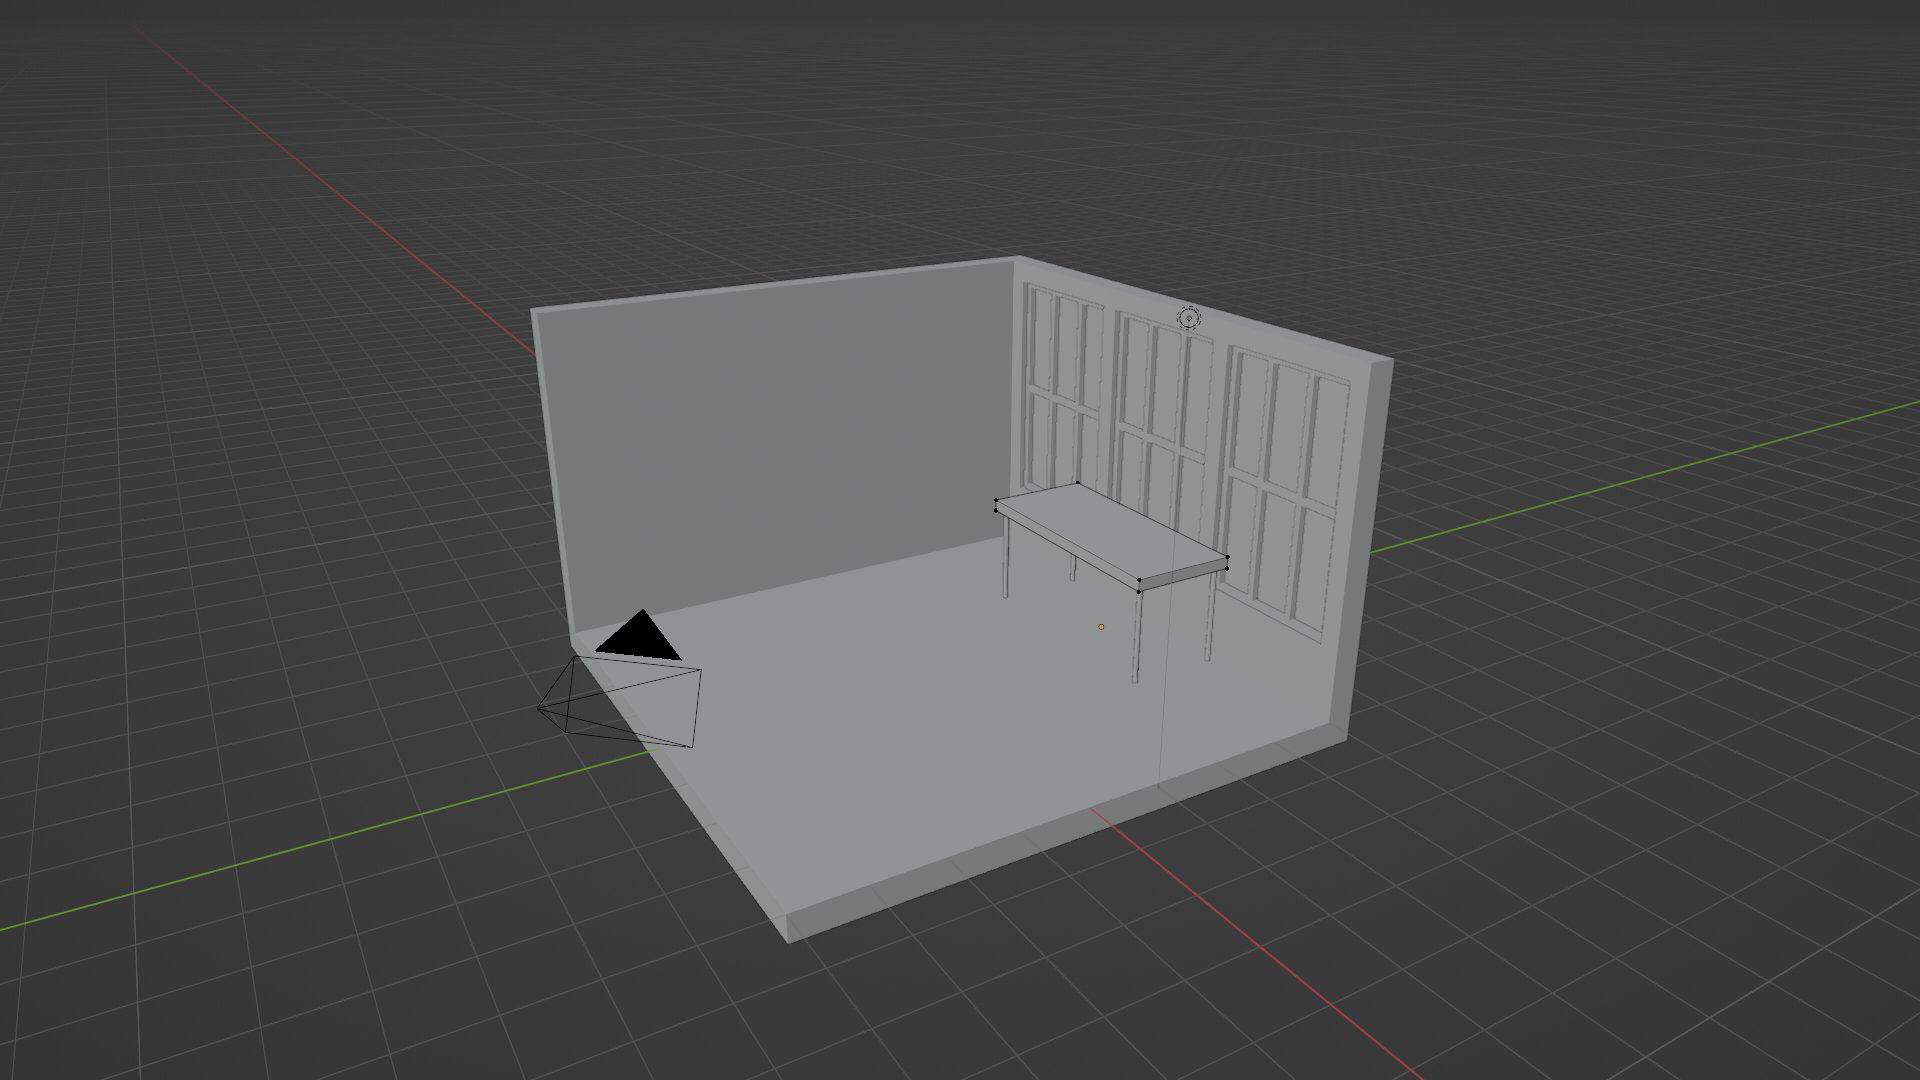
Task: Select the table's rightmost top corner vertex
Action: coord(1227,557)
